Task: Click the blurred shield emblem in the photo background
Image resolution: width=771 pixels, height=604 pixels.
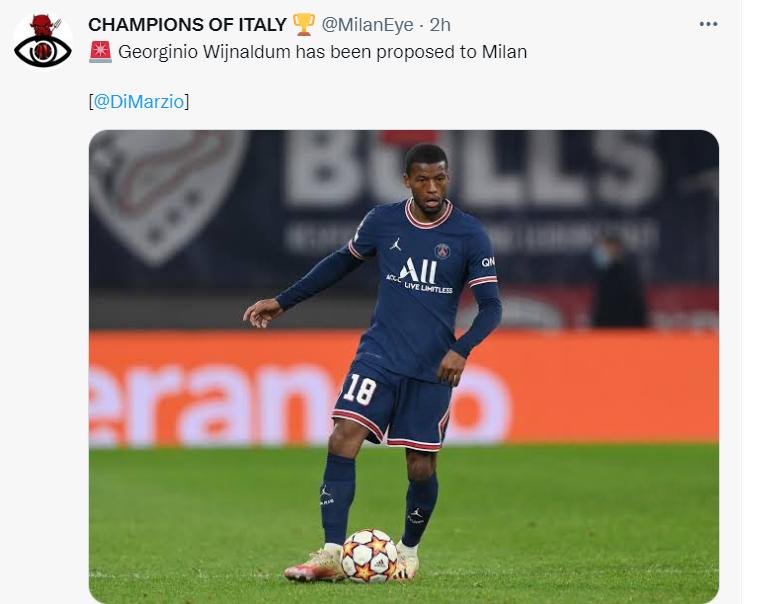Action: (165, 194)
